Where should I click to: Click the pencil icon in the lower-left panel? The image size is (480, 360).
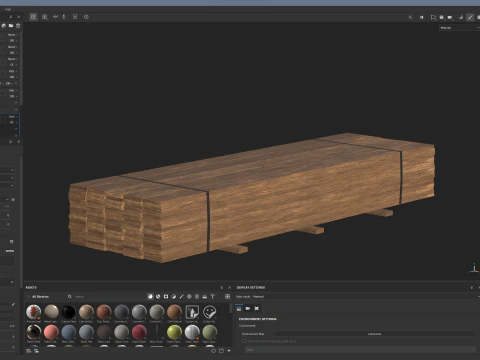(x=13, y=304)
